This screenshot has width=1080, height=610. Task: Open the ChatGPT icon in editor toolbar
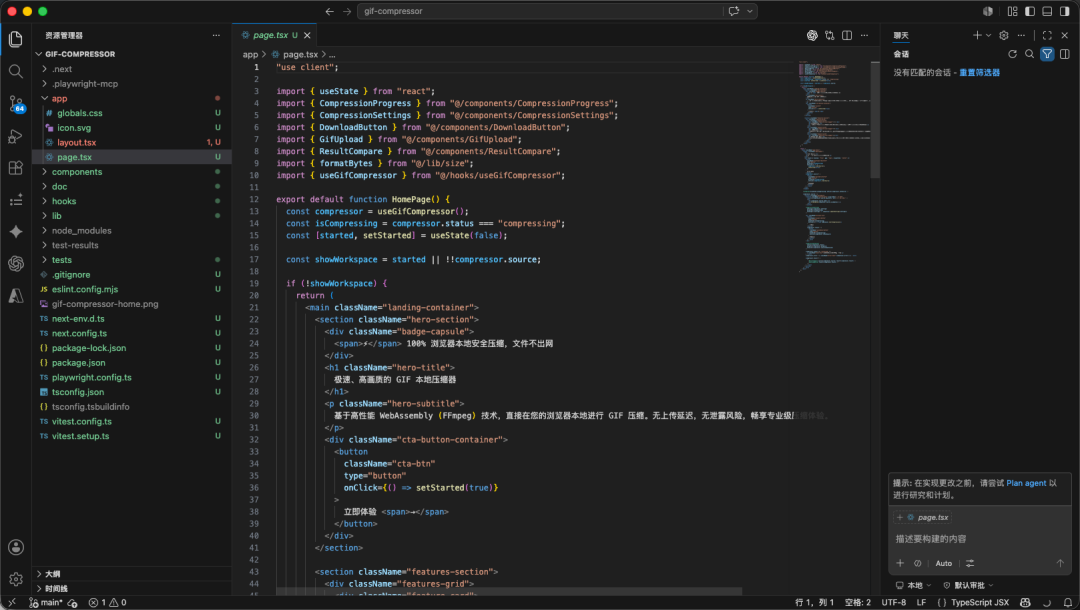pyautogui.click(x=812, y=35)
